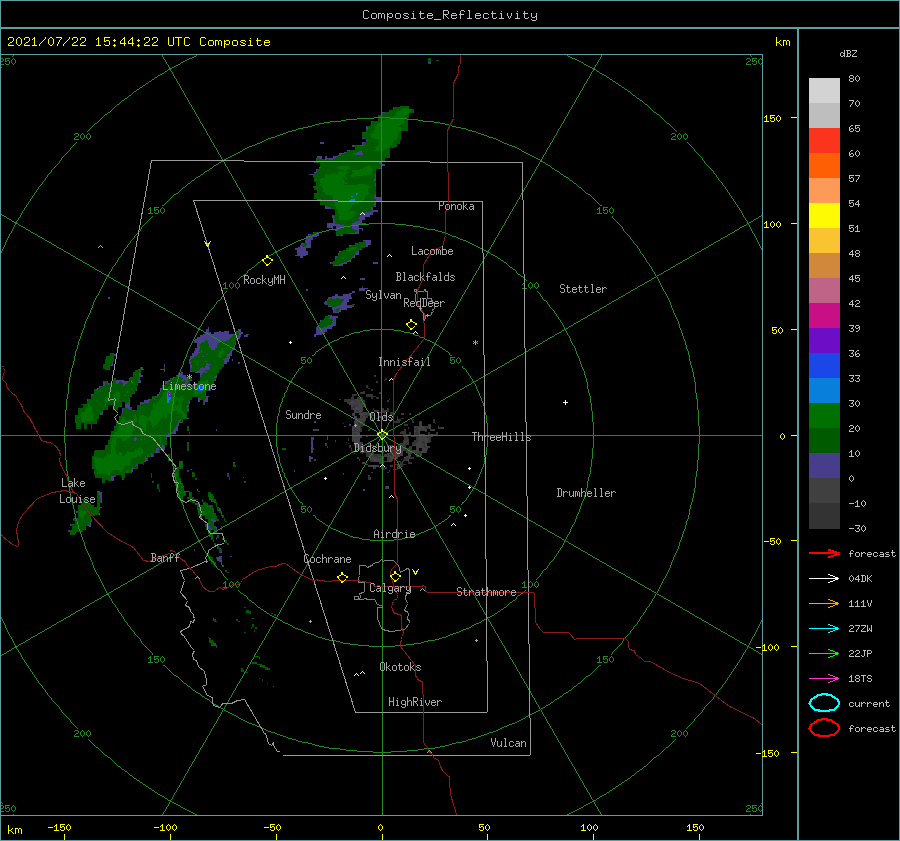Click the Sylvan label
Image resolution: width=900 pixels, height=841 pixels.
[x=383, y=295]
